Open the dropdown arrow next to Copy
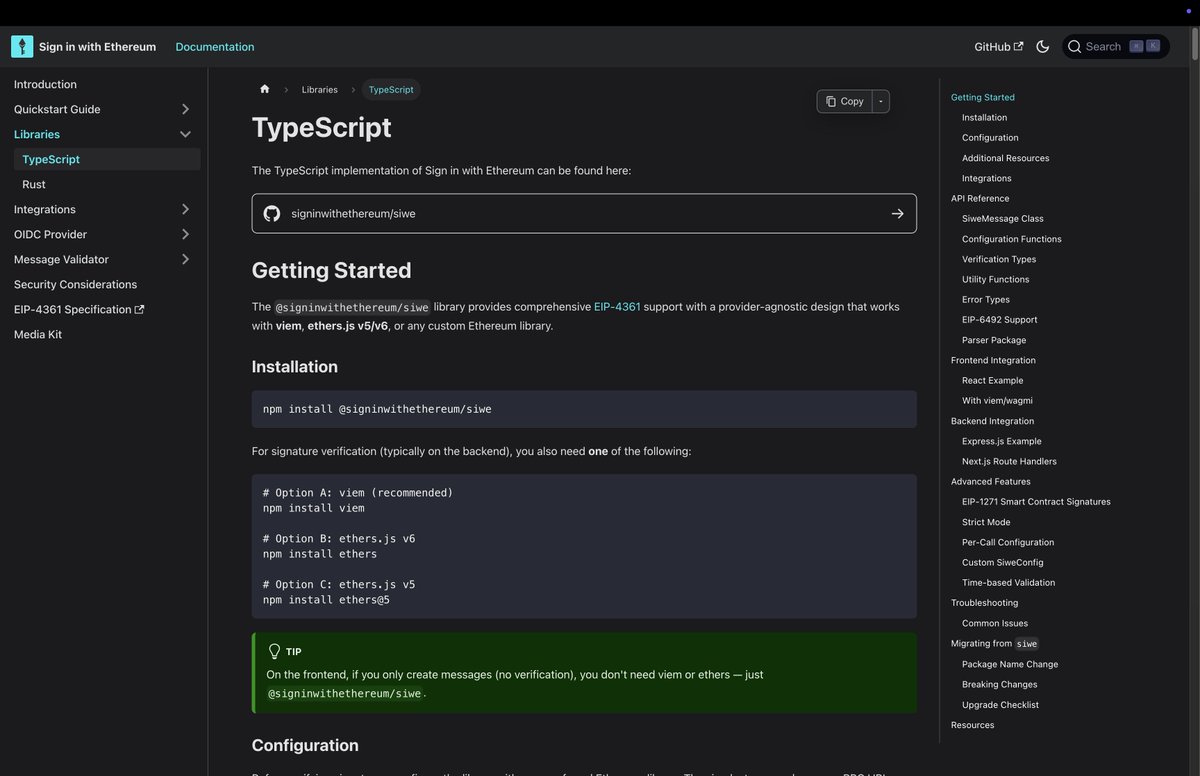This screenshot has width=1200, height=776. coord(881,101)
